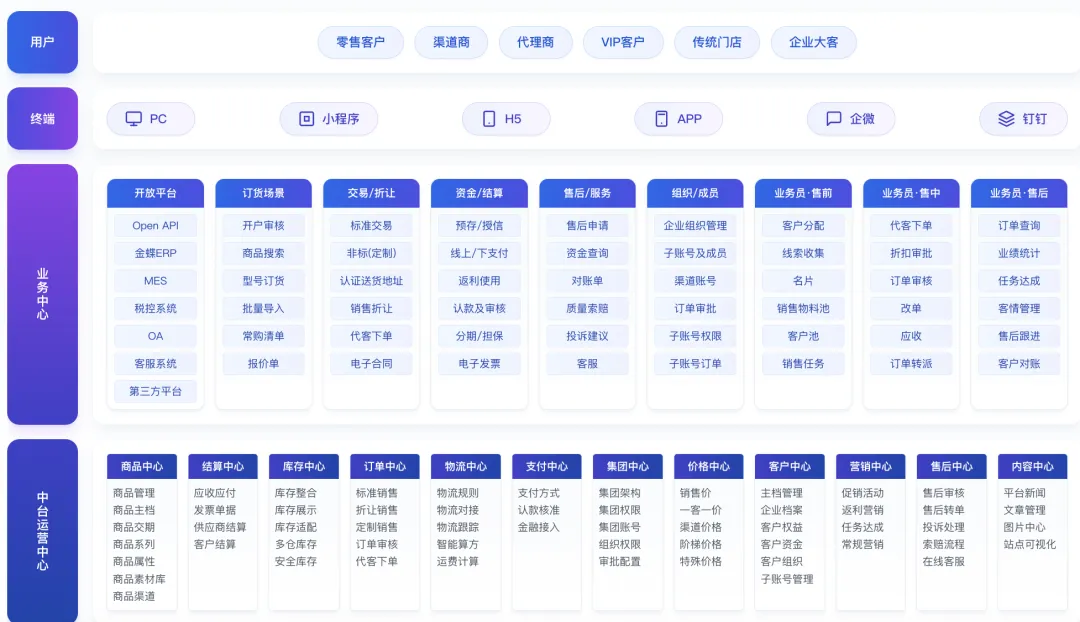1080x622 pixels.
Task: Click the 售后/服务 column header
Action: click(588, 193)
